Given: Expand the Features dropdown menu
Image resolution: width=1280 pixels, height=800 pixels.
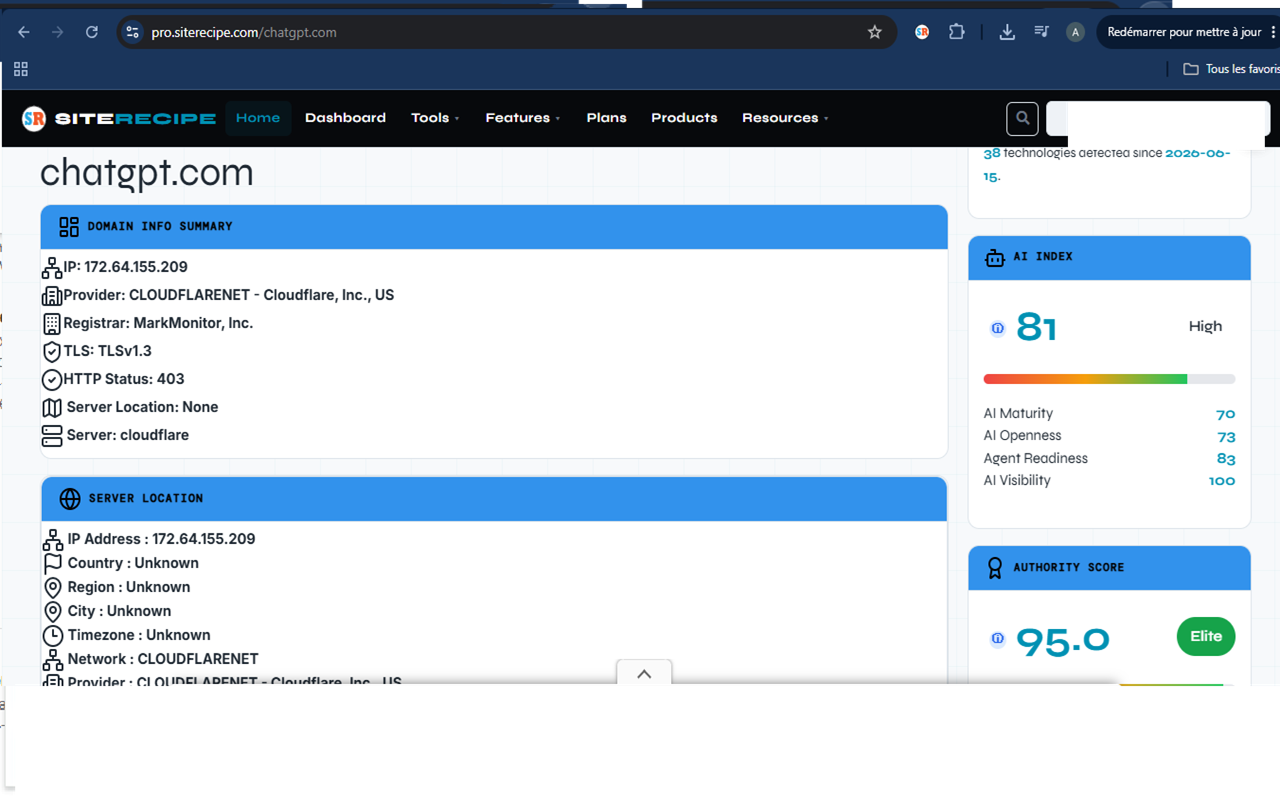Looking at the screenshot, I should point(522,118).
